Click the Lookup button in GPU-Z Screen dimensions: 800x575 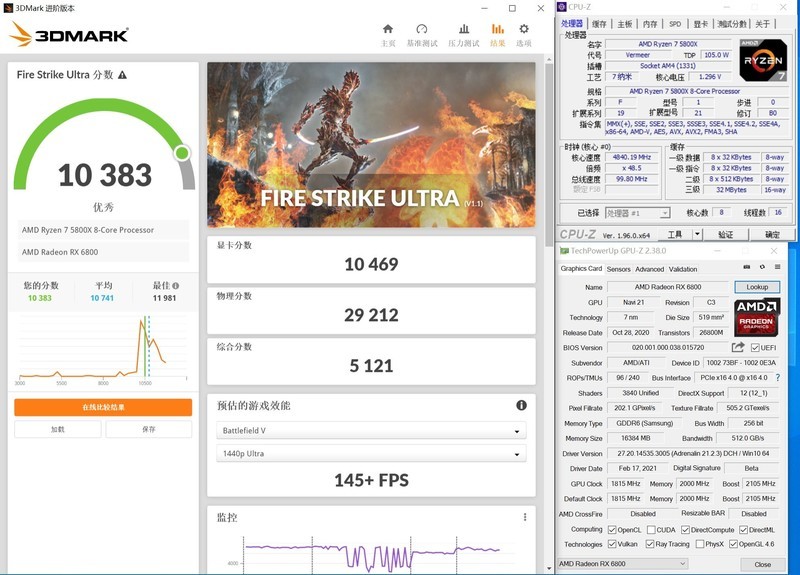click(757, 287)
